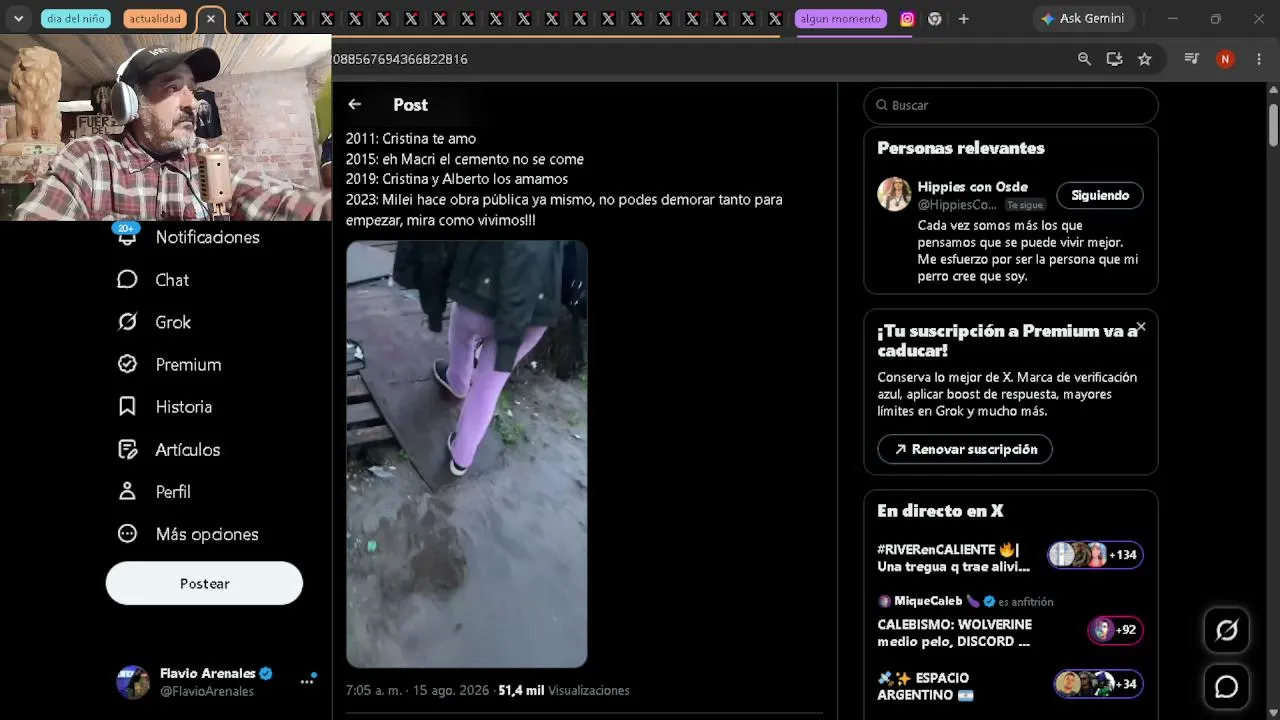Image resolution: width=1280 pixels, height=720 pixels.
Task: Click the zoom magnifier icon in the address bar
Action: tap(1084, 59)
